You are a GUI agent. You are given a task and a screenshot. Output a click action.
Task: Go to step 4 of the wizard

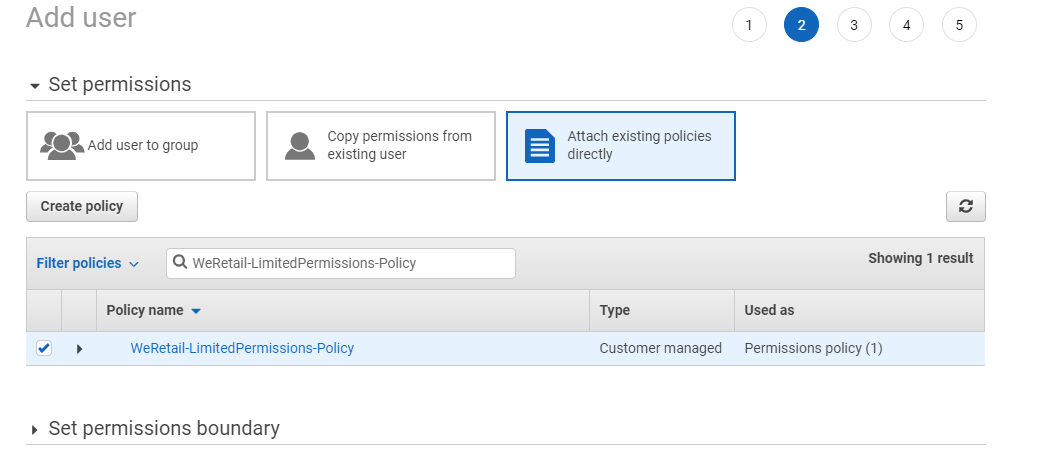907,25
